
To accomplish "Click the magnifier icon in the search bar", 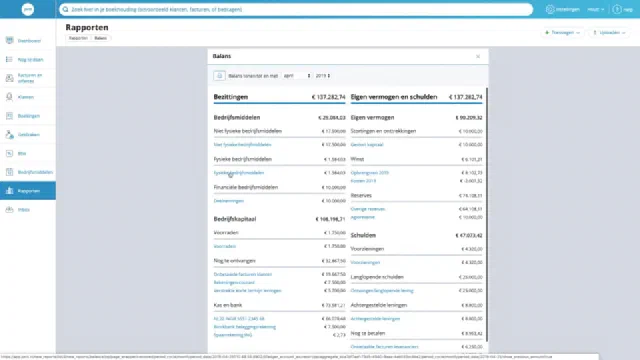I will [65, 9].
